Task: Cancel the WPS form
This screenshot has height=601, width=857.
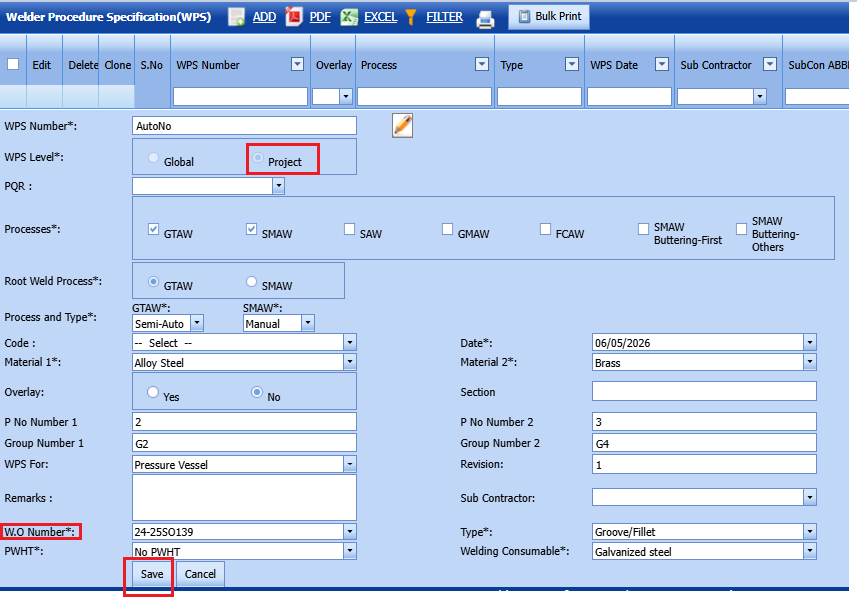Action: [x=200, y=574]
